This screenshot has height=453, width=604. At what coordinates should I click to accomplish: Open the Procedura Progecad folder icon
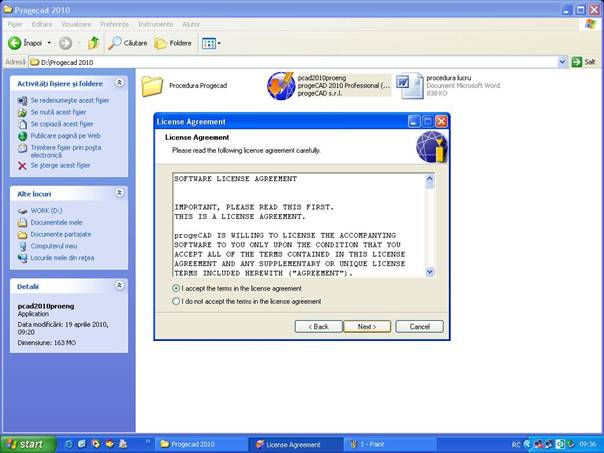152,87
